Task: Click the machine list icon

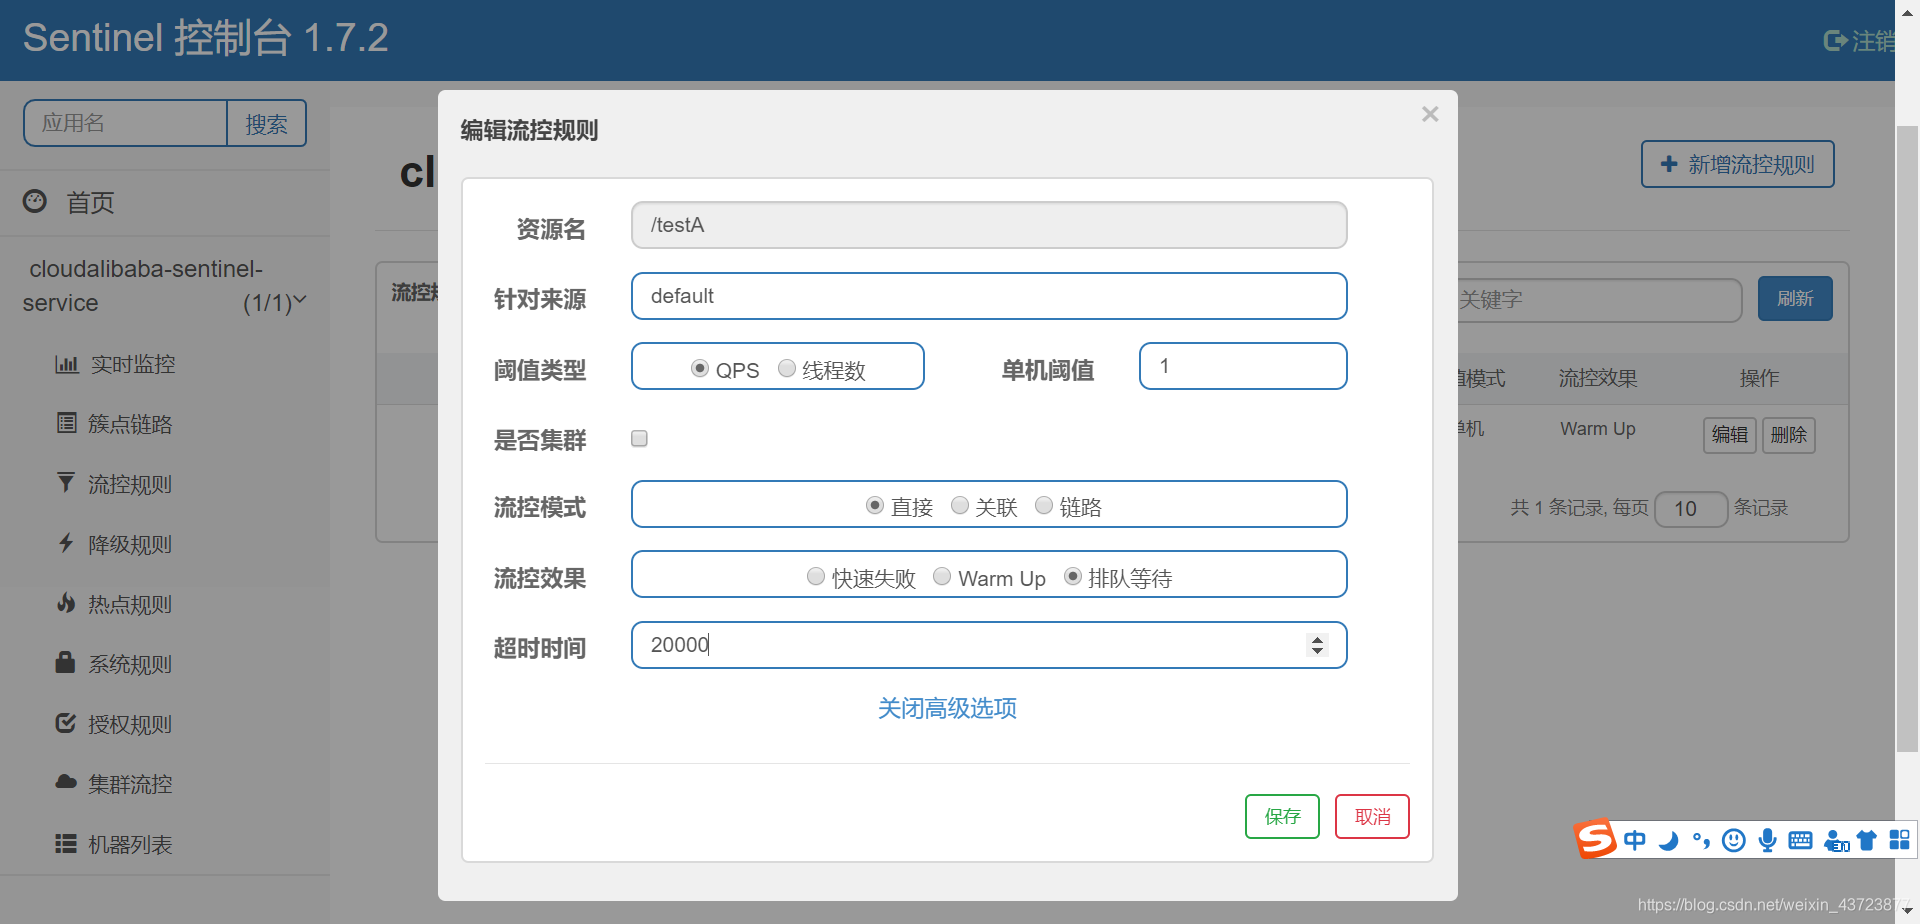Action: [x=66, y=843]
